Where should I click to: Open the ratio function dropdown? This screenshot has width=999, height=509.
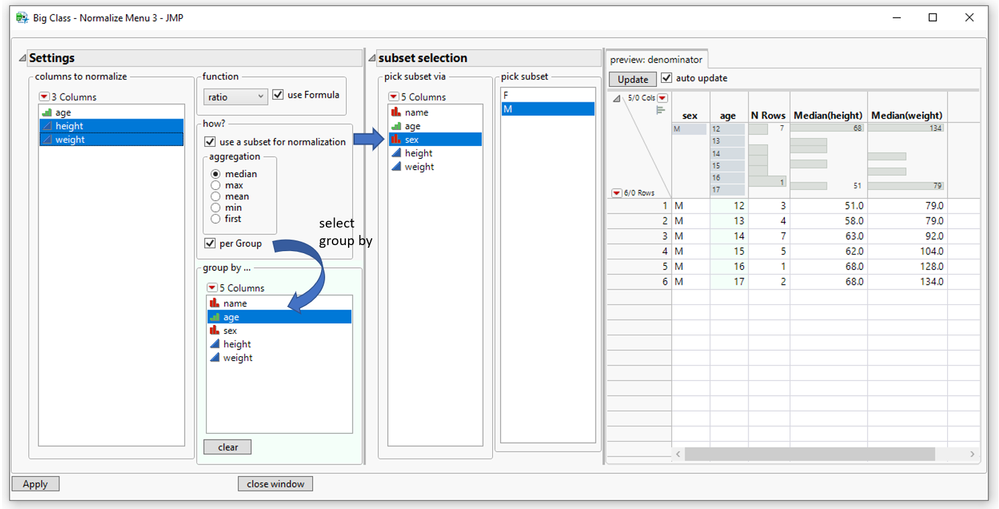pyautogui.click(x=235, y=97)
